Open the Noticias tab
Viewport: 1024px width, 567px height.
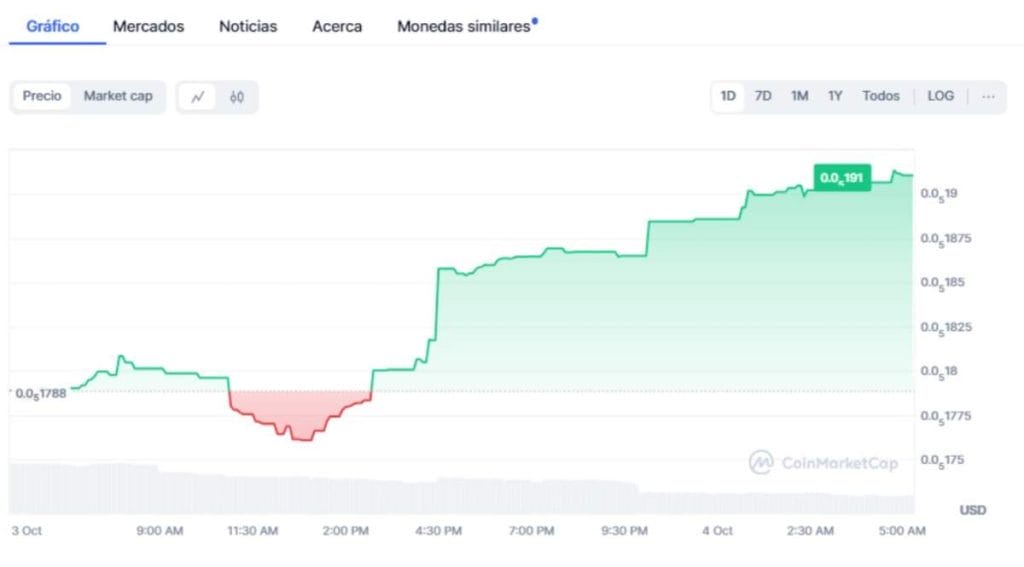click(x=248, y=26)
